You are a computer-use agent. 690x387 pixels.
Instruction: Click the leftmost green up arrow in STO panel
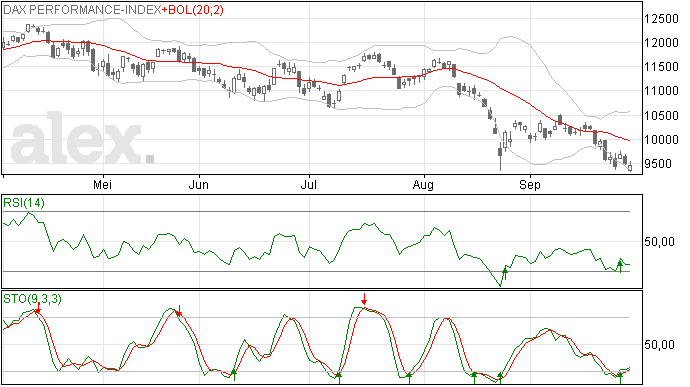pos(234,375)
